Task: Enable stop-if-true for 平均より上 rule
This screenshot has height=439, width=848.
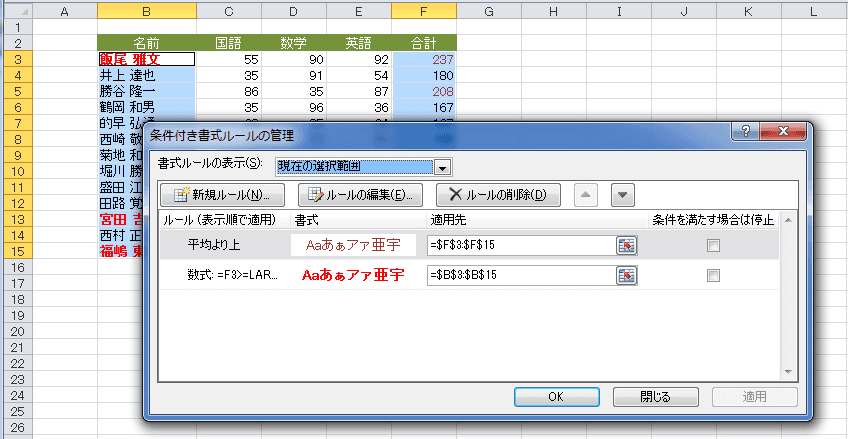Action: (x=714, y=245)
